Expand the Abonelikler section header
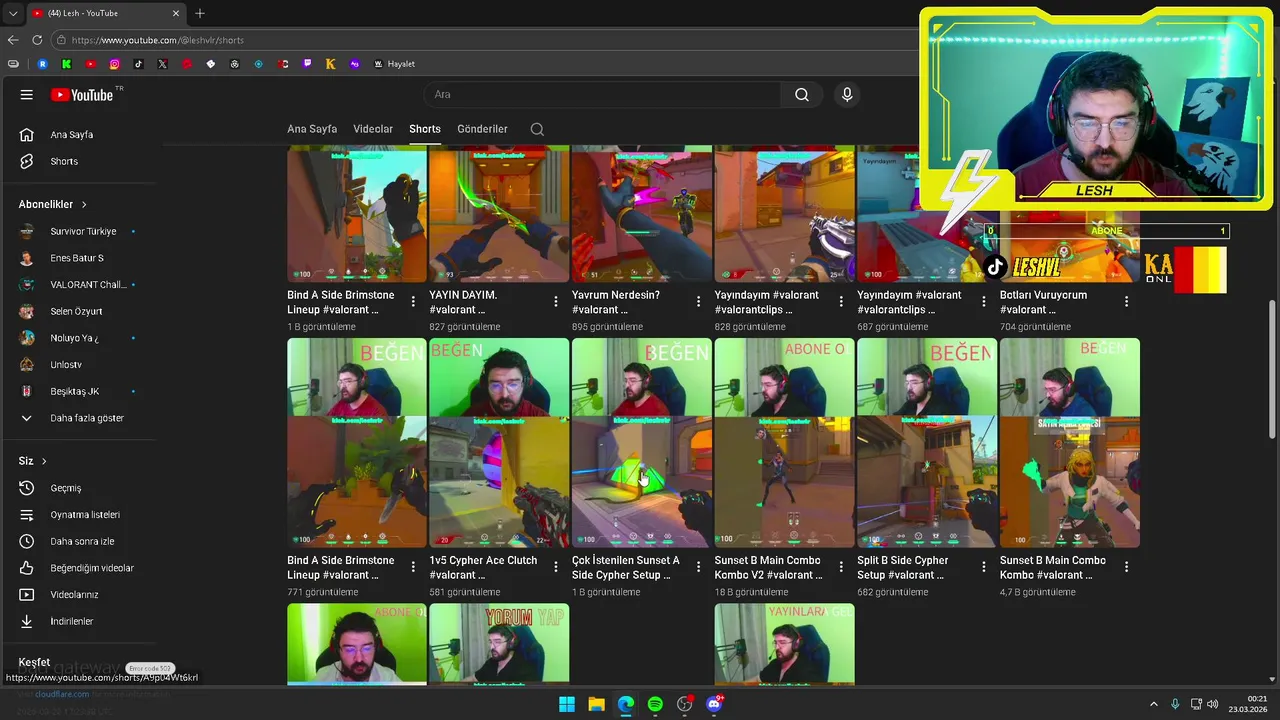Screen dimensions: 1280x720 53,204
